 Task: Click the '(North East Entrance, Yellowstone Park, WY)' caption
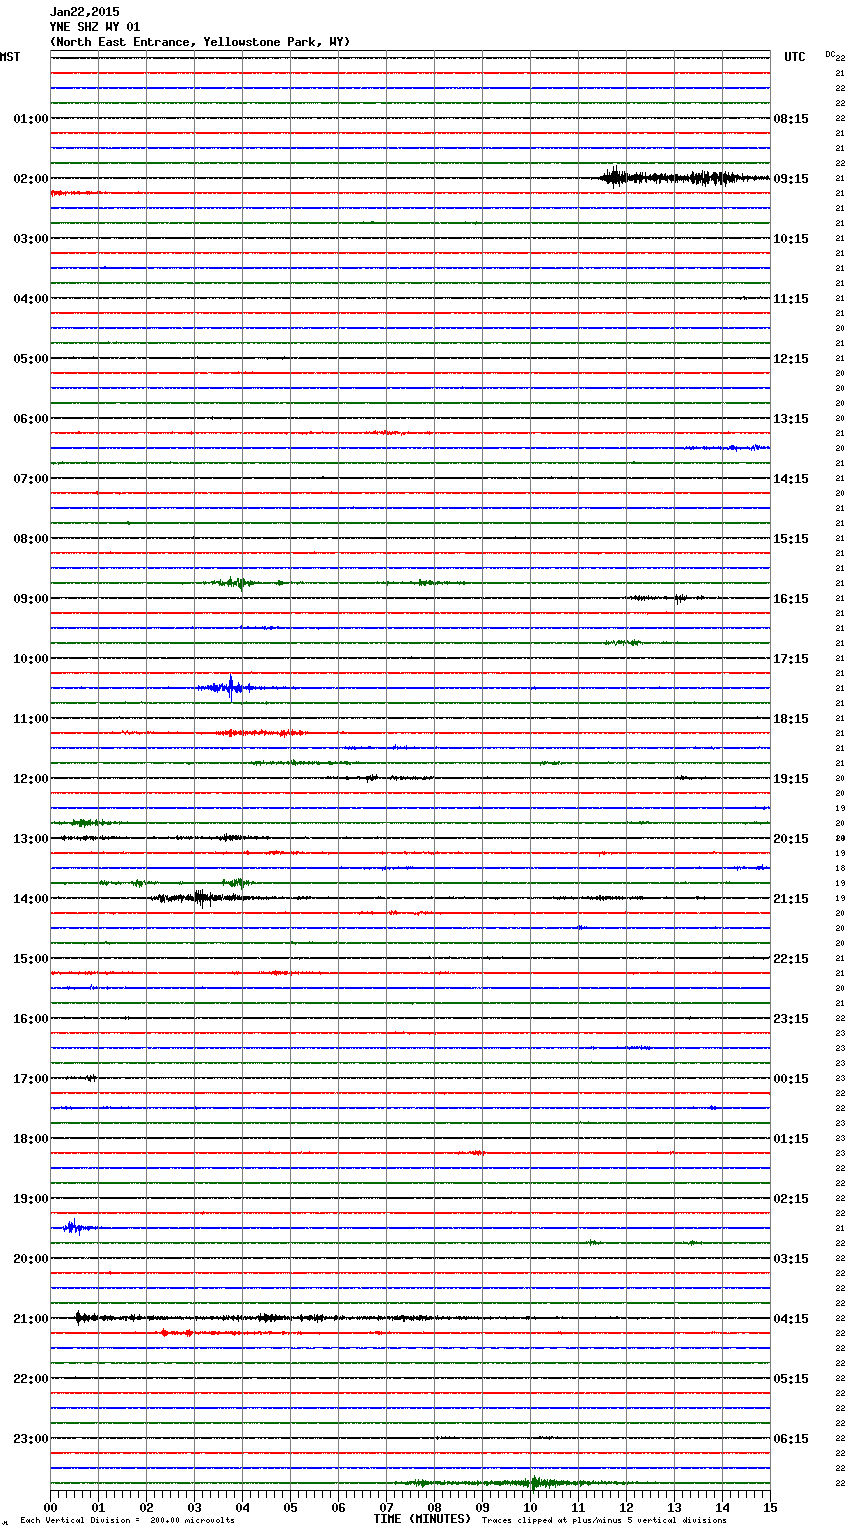click(200, 42)
